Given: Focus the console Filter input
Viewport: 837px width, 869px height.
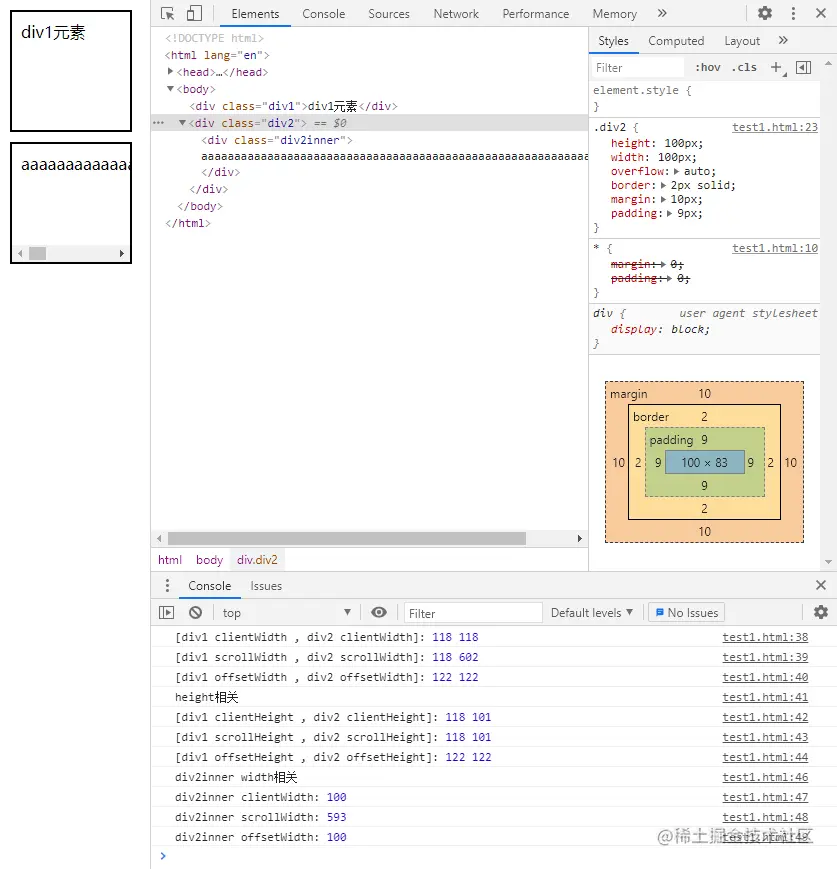Looking at the screenshot, I should tap(473, 613).
